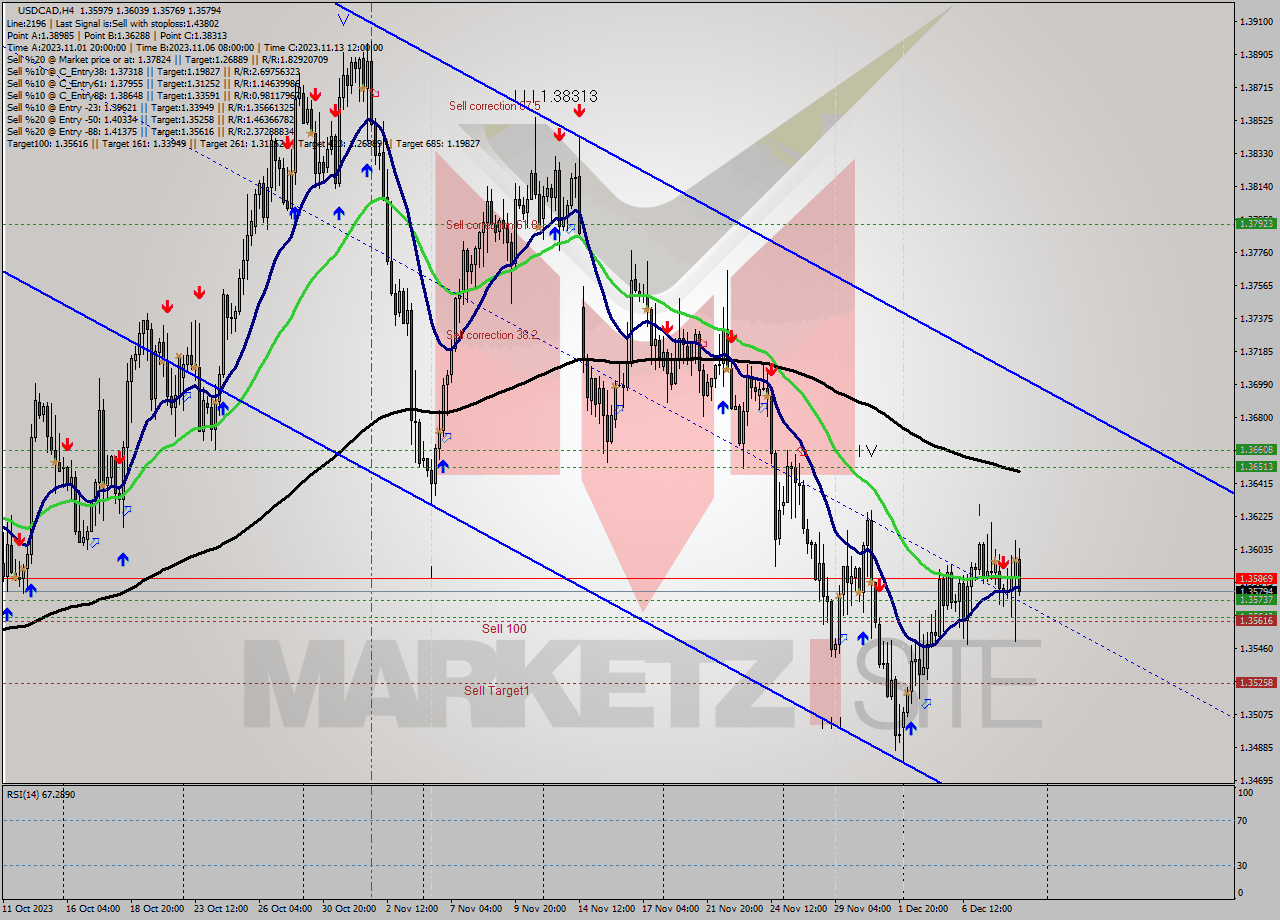
Task: Click the green 1.37923 price tag
Action: tap(1256, 223)
